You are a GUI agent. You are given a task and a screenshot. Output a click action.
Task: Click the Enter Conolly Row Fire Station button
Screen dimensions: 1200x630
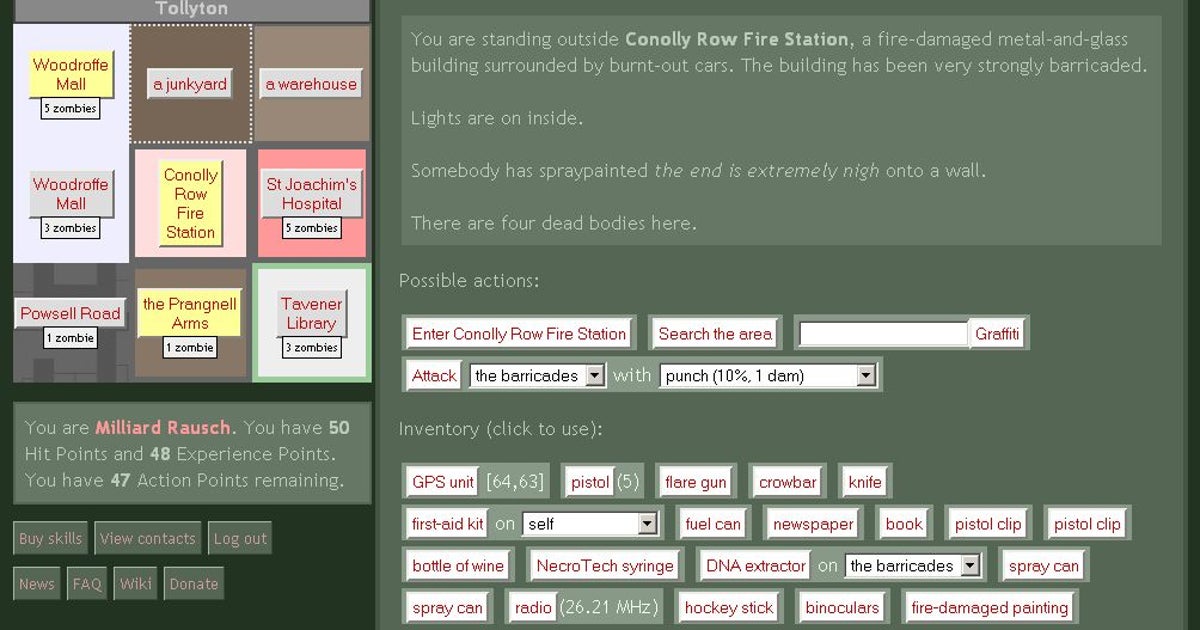click(519, 334)
